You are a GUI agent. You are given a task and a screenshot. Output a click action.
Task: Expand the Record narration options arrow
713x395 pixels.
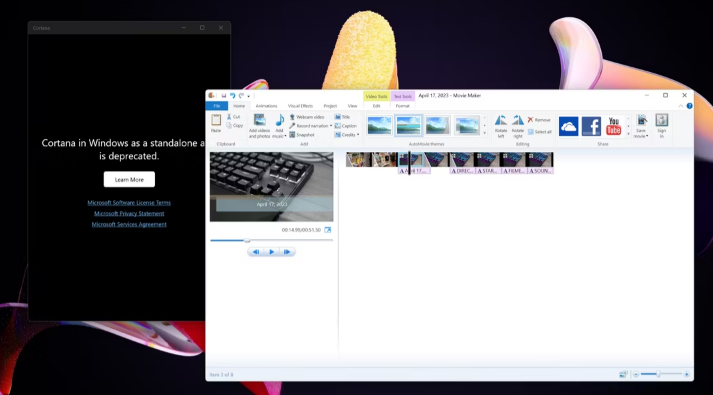(x=331, y=126)
